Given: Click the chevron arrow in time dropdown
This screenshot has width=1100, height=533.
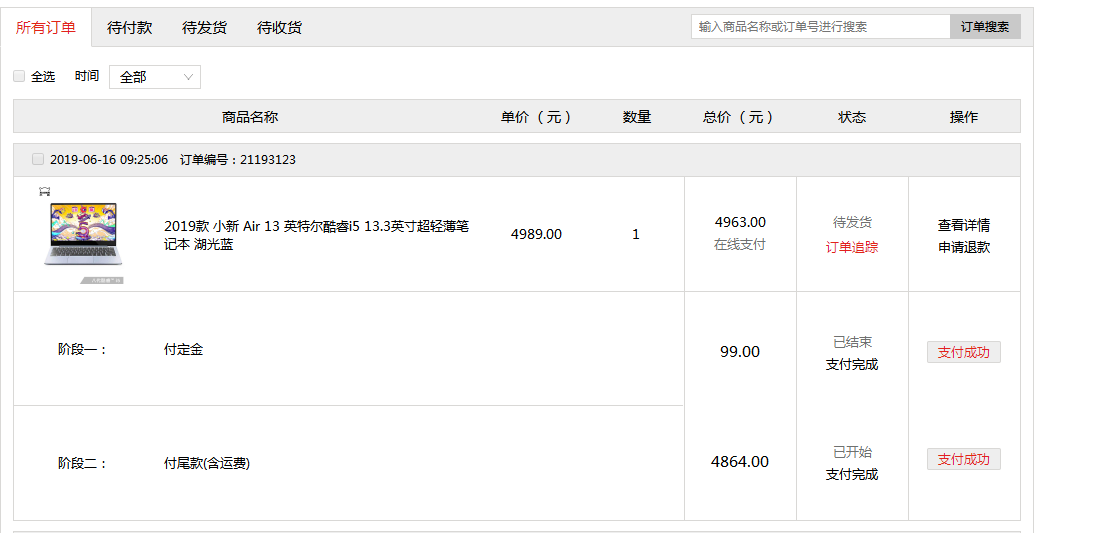Looking at the screenshot, I should click(188, 77).
